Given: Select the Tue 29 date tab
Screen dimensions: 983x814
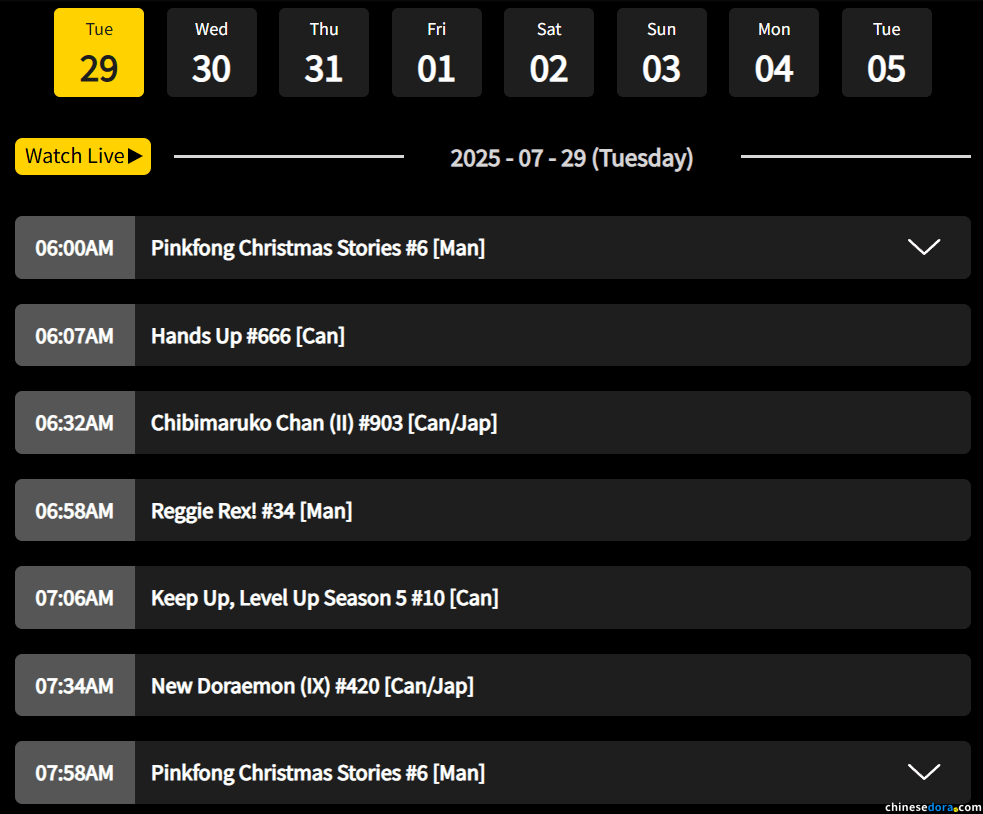Looking at the screenshot, I should pyautogui.click(x=99, y=53).
